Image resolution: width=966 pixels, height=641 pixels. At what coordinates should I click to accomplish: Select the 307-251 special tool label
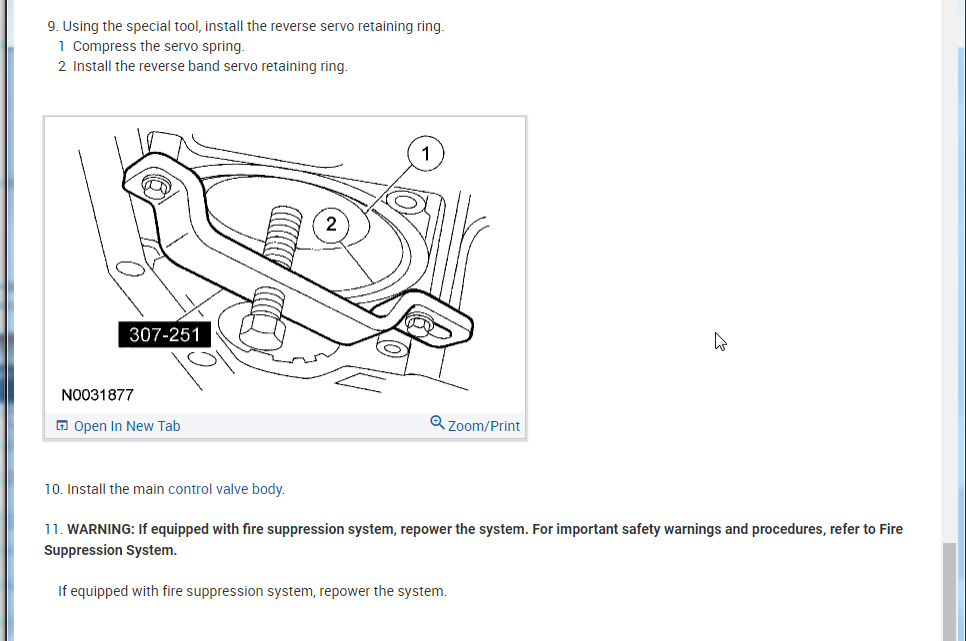(x=164, y=335)
